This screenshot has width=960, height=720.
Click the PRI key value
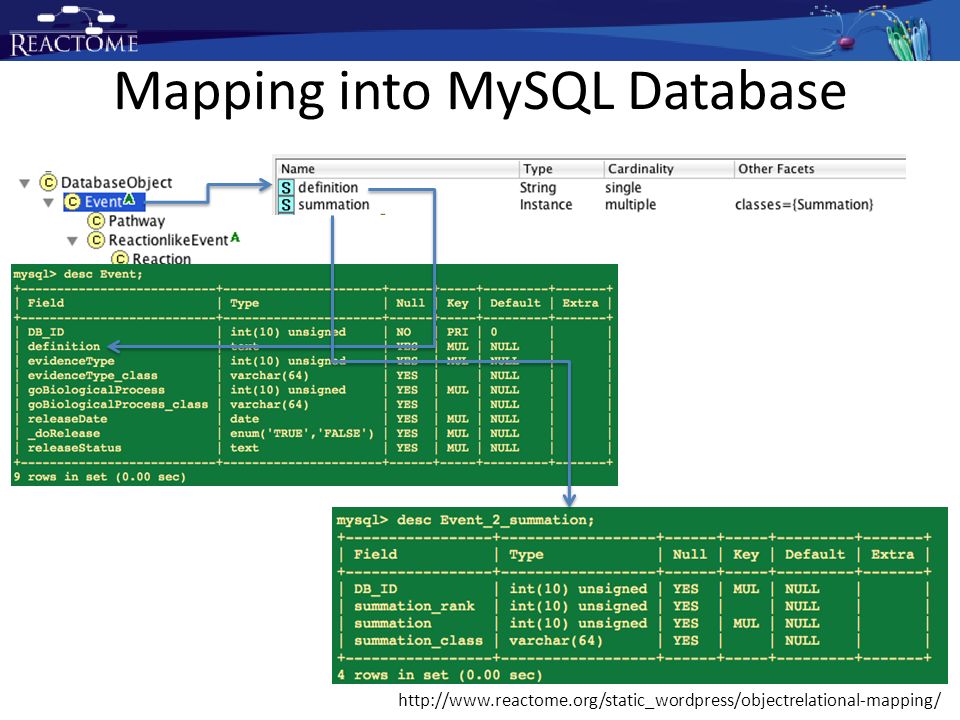click(x=457, y=332)
